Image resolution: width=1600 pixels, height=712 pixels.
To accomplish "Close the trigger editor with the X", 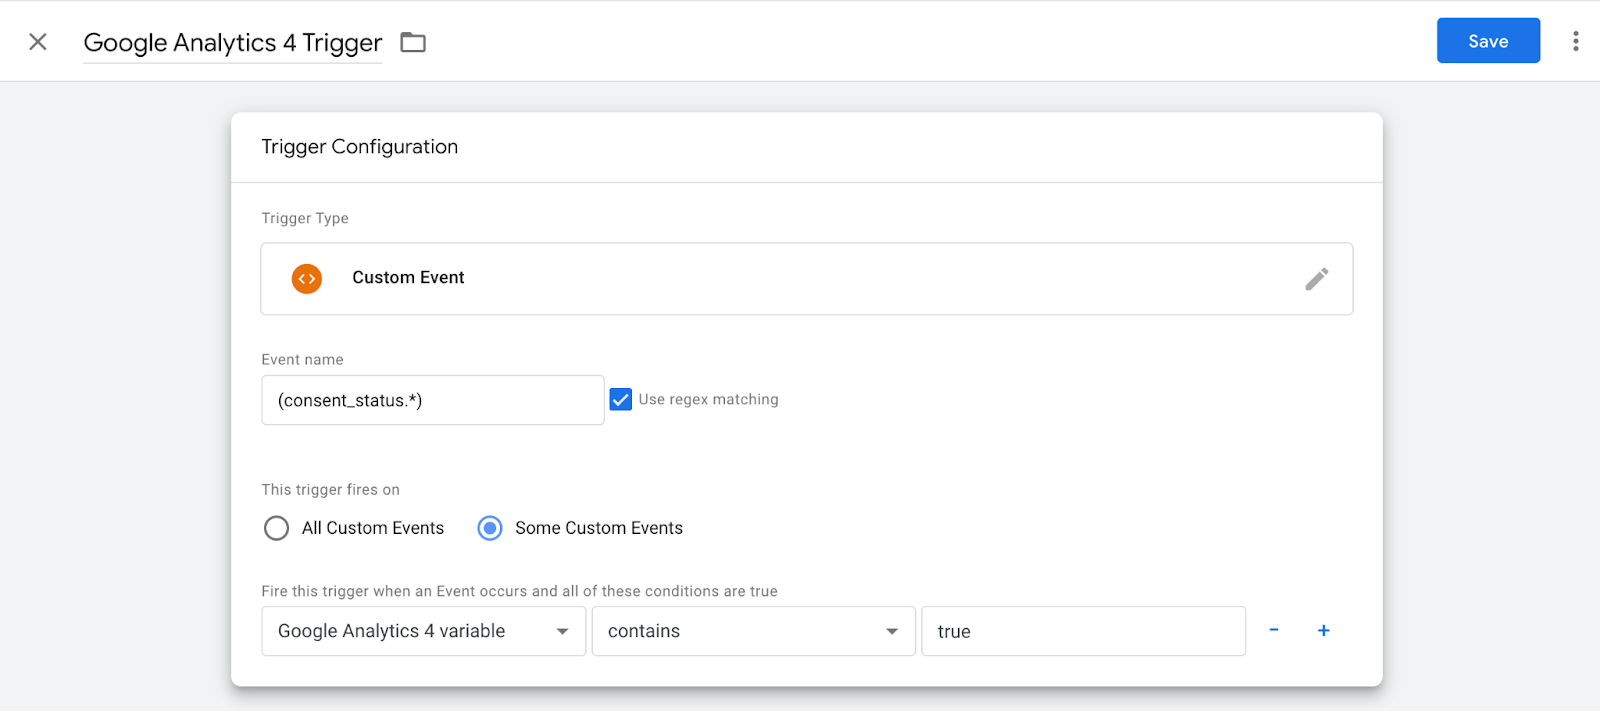I will [38, 42].
